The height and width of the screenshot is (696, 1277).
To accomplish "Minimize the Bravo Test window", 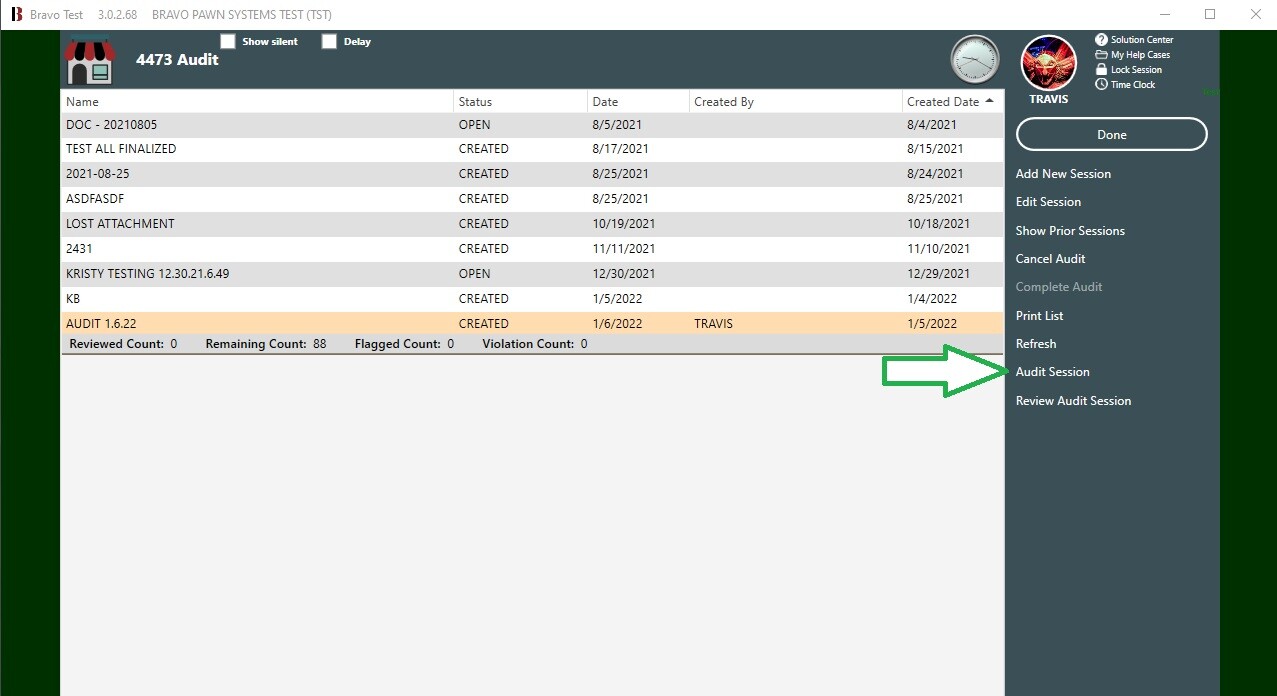I will click(x=1163, y=14).
